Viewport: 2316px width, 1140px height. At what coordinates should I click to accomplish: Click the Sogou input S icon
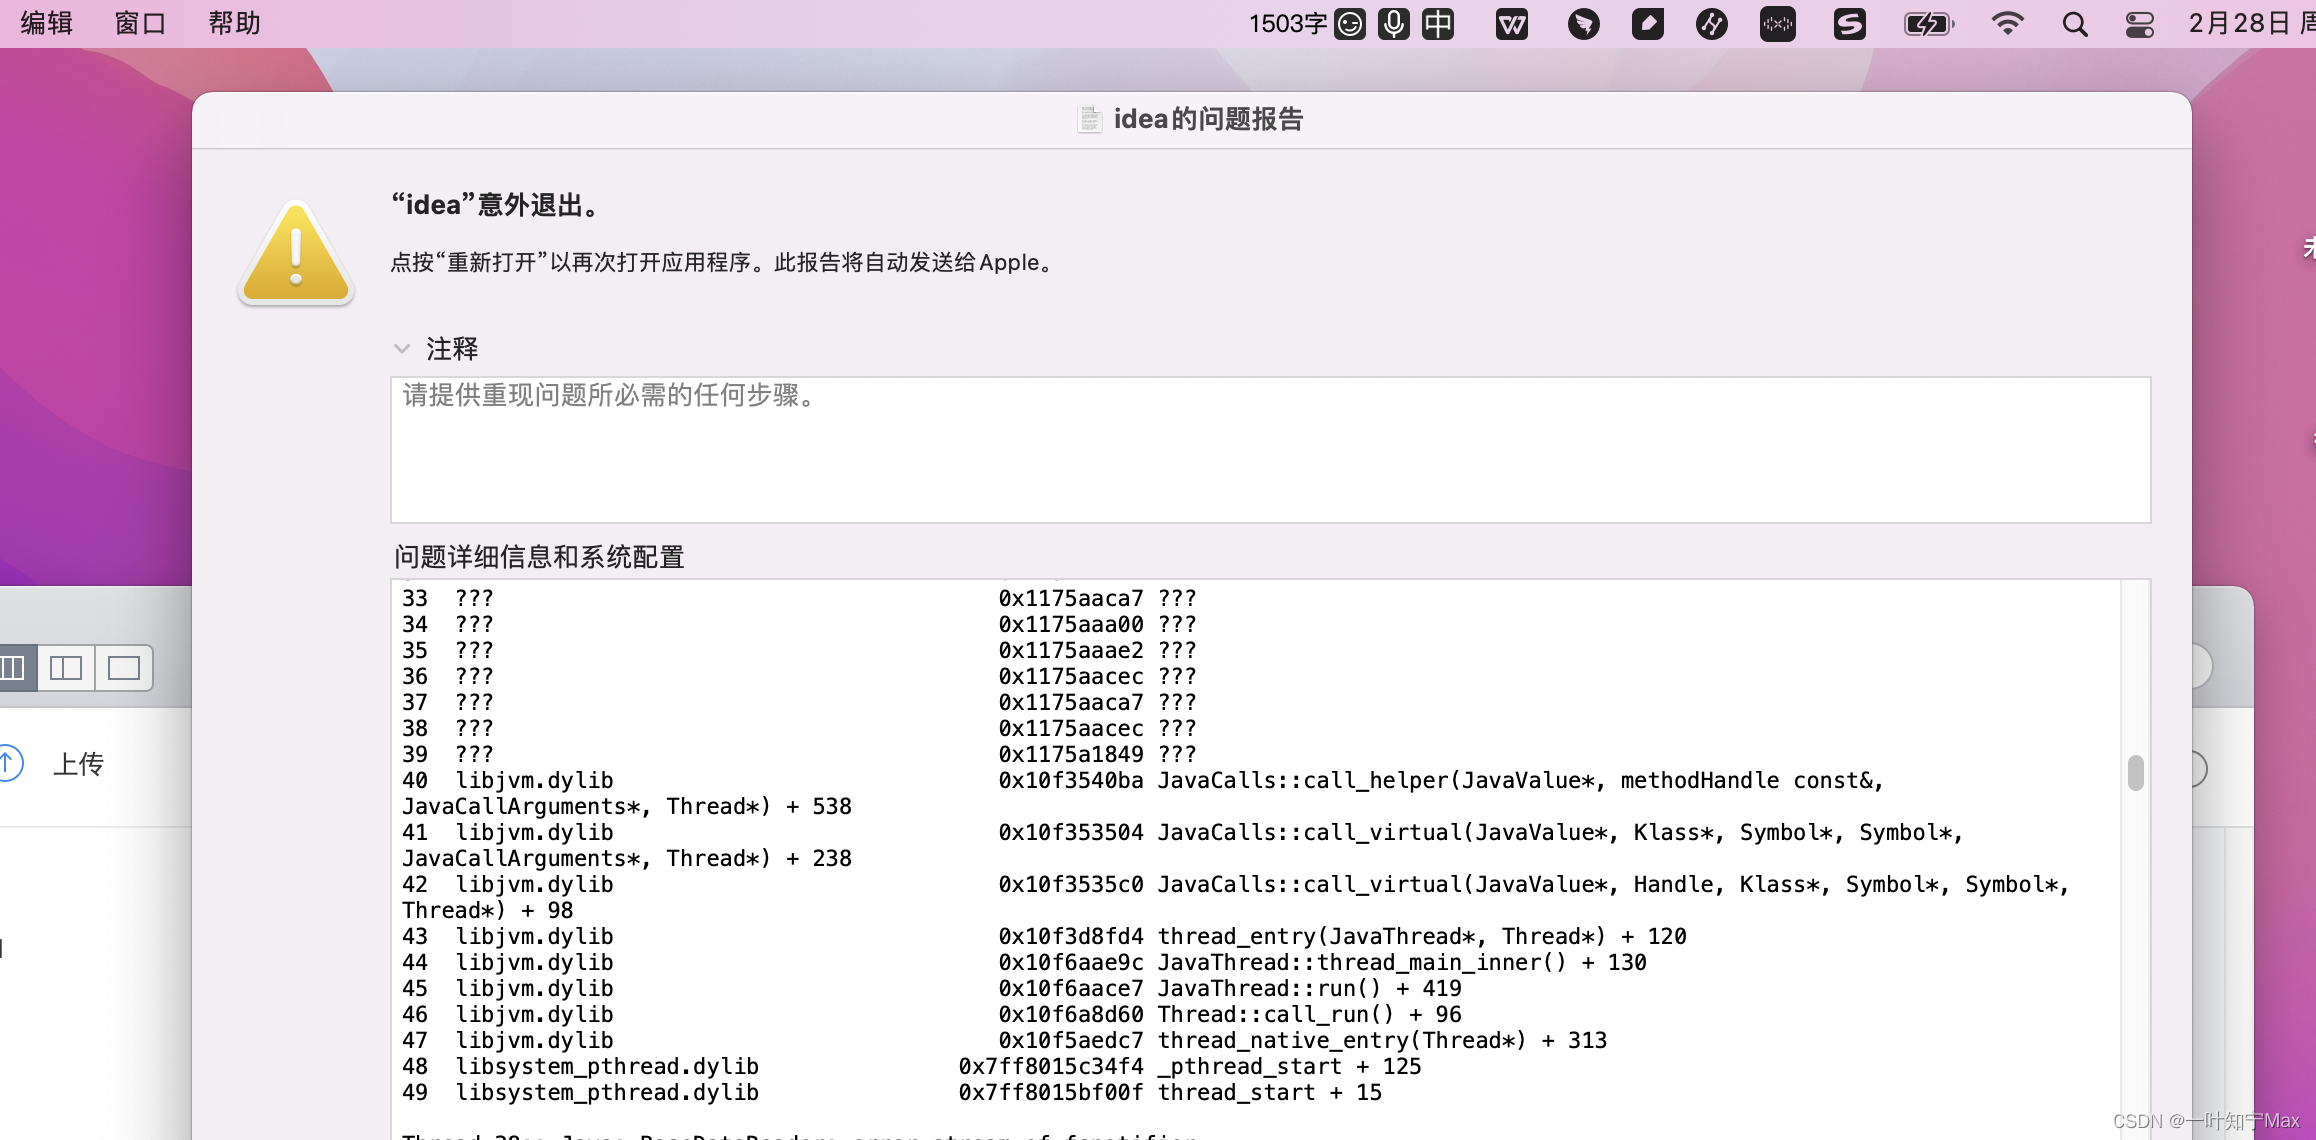[1849, 24]
